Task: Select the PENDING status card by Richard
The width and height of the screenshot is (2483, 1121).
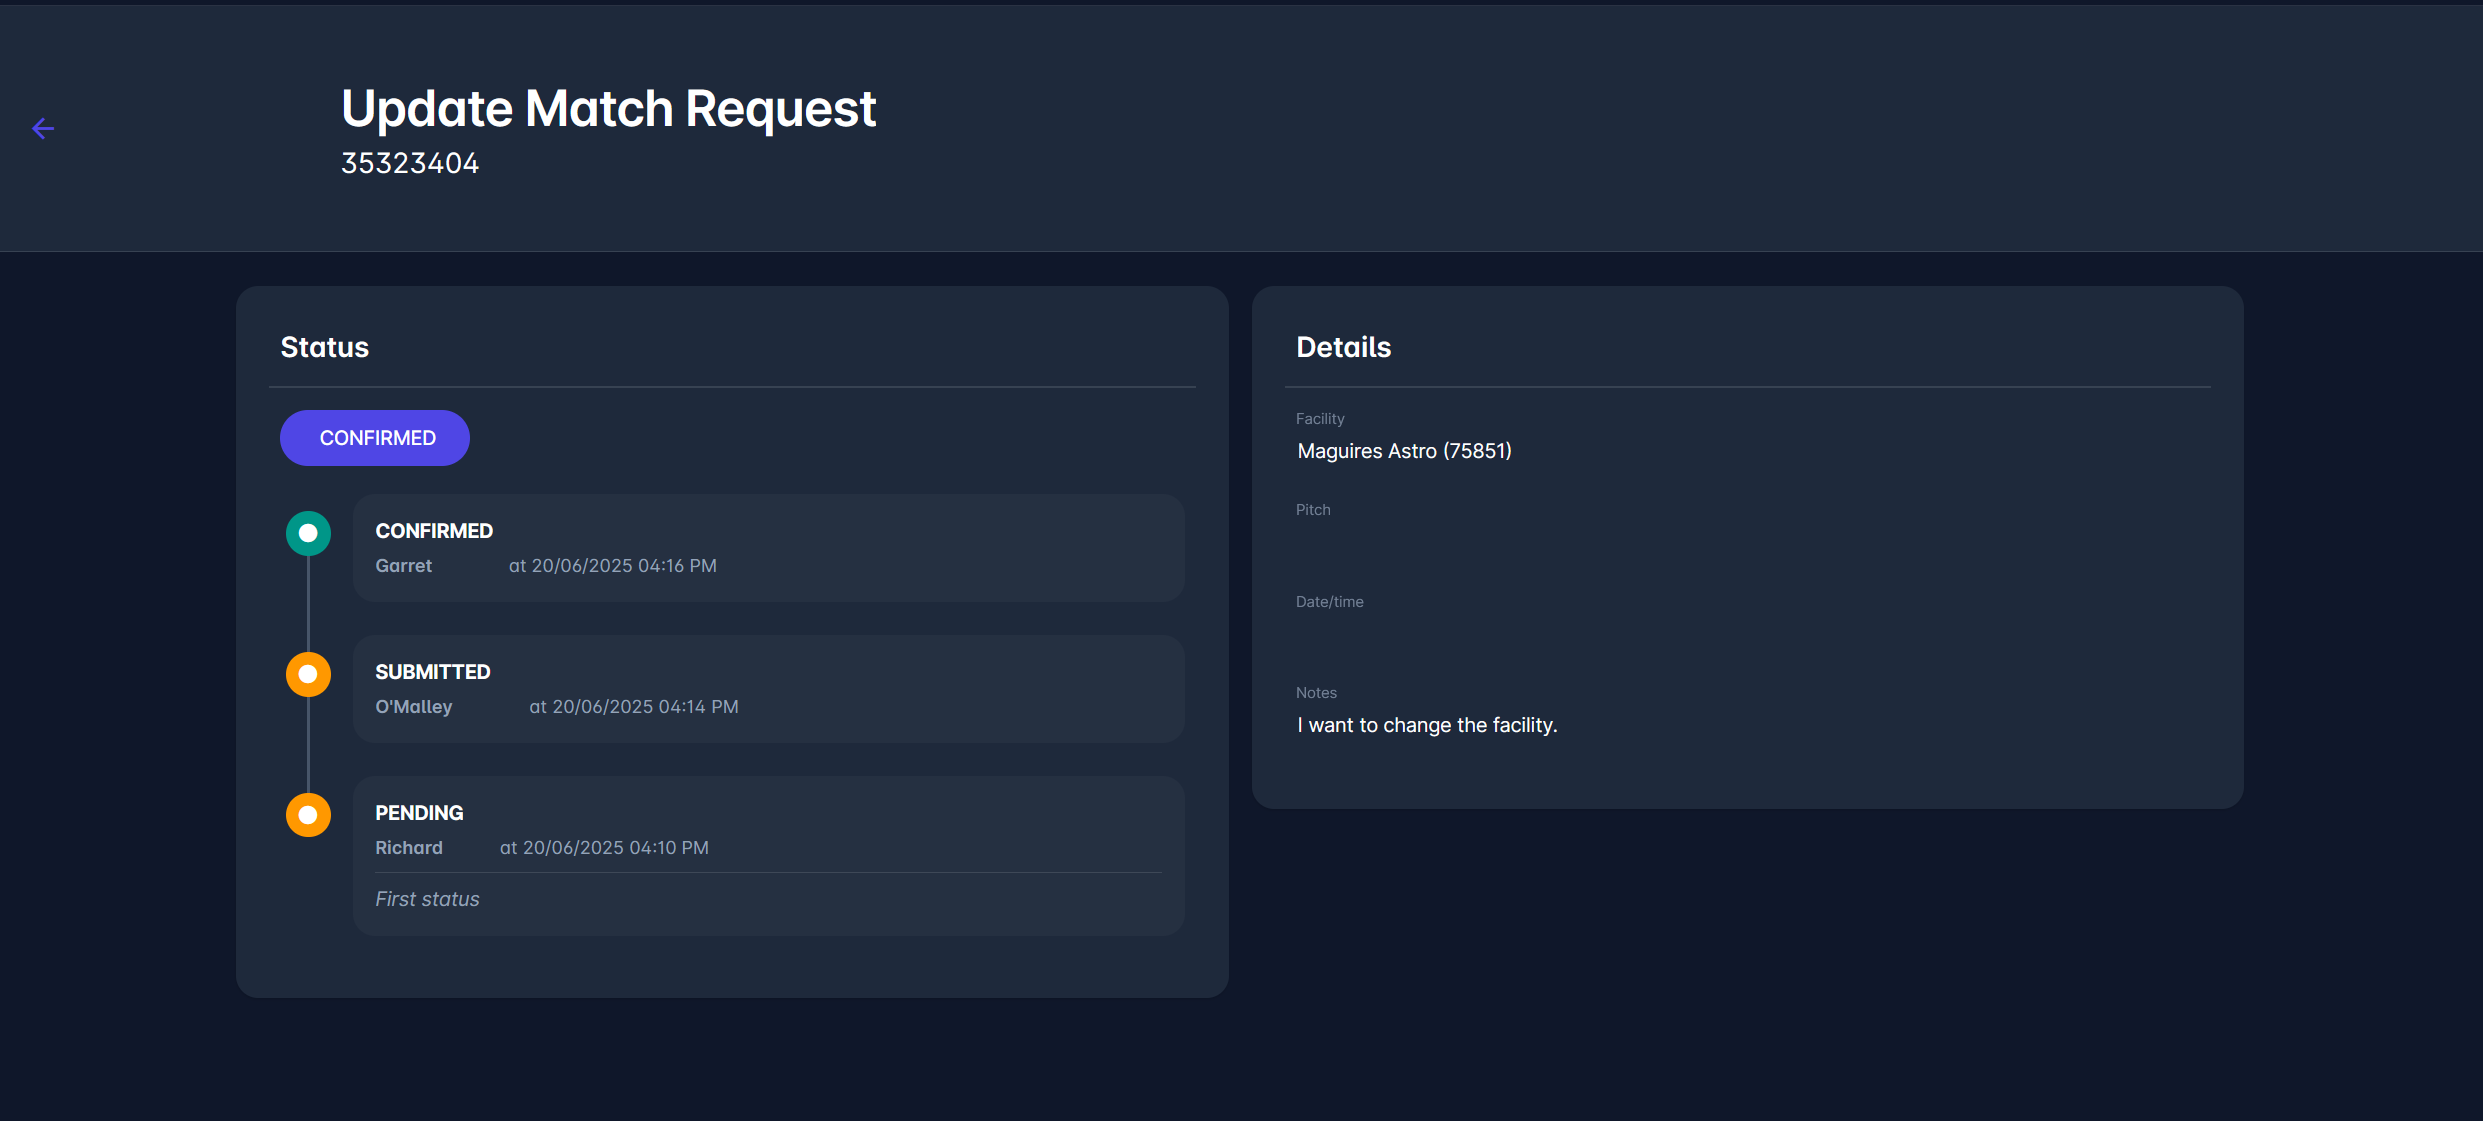Action: tap(768, 855)
